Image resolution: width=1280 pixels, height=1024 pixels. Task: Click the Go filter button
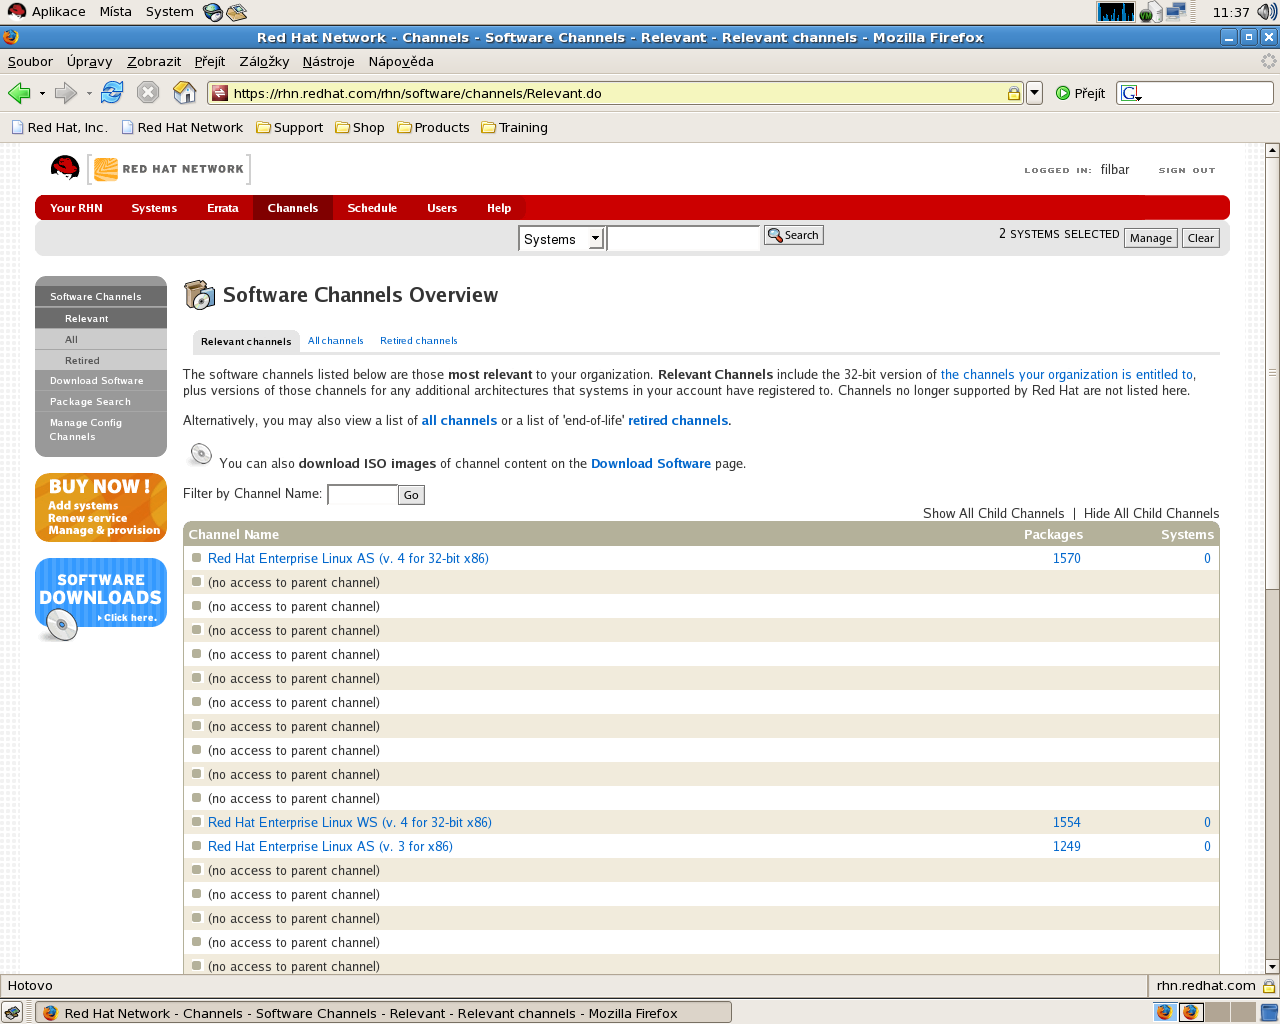(411, 495)
